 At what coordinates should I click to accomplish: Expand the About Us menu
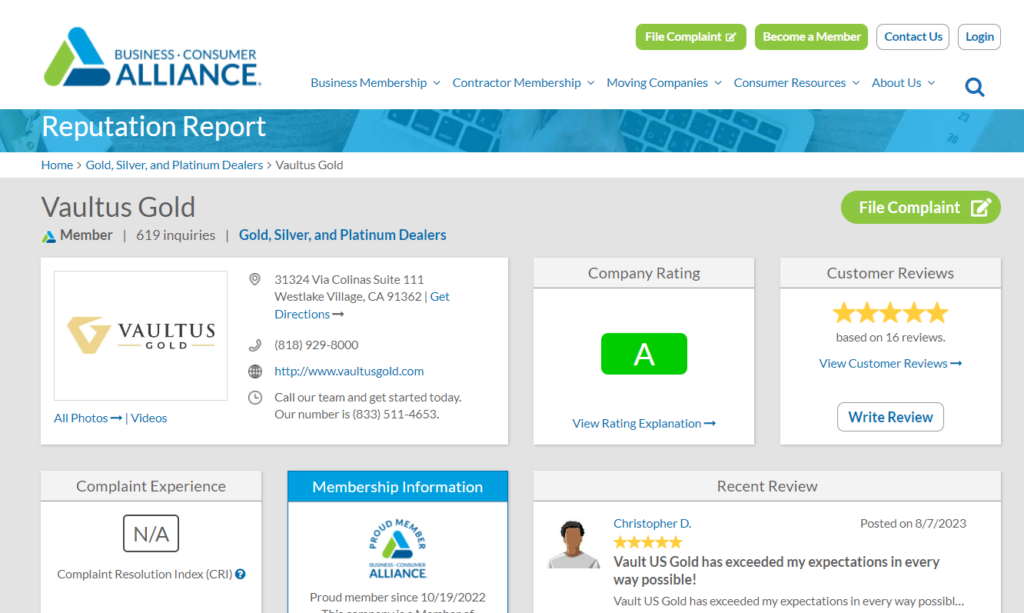[x=903, y=83]
